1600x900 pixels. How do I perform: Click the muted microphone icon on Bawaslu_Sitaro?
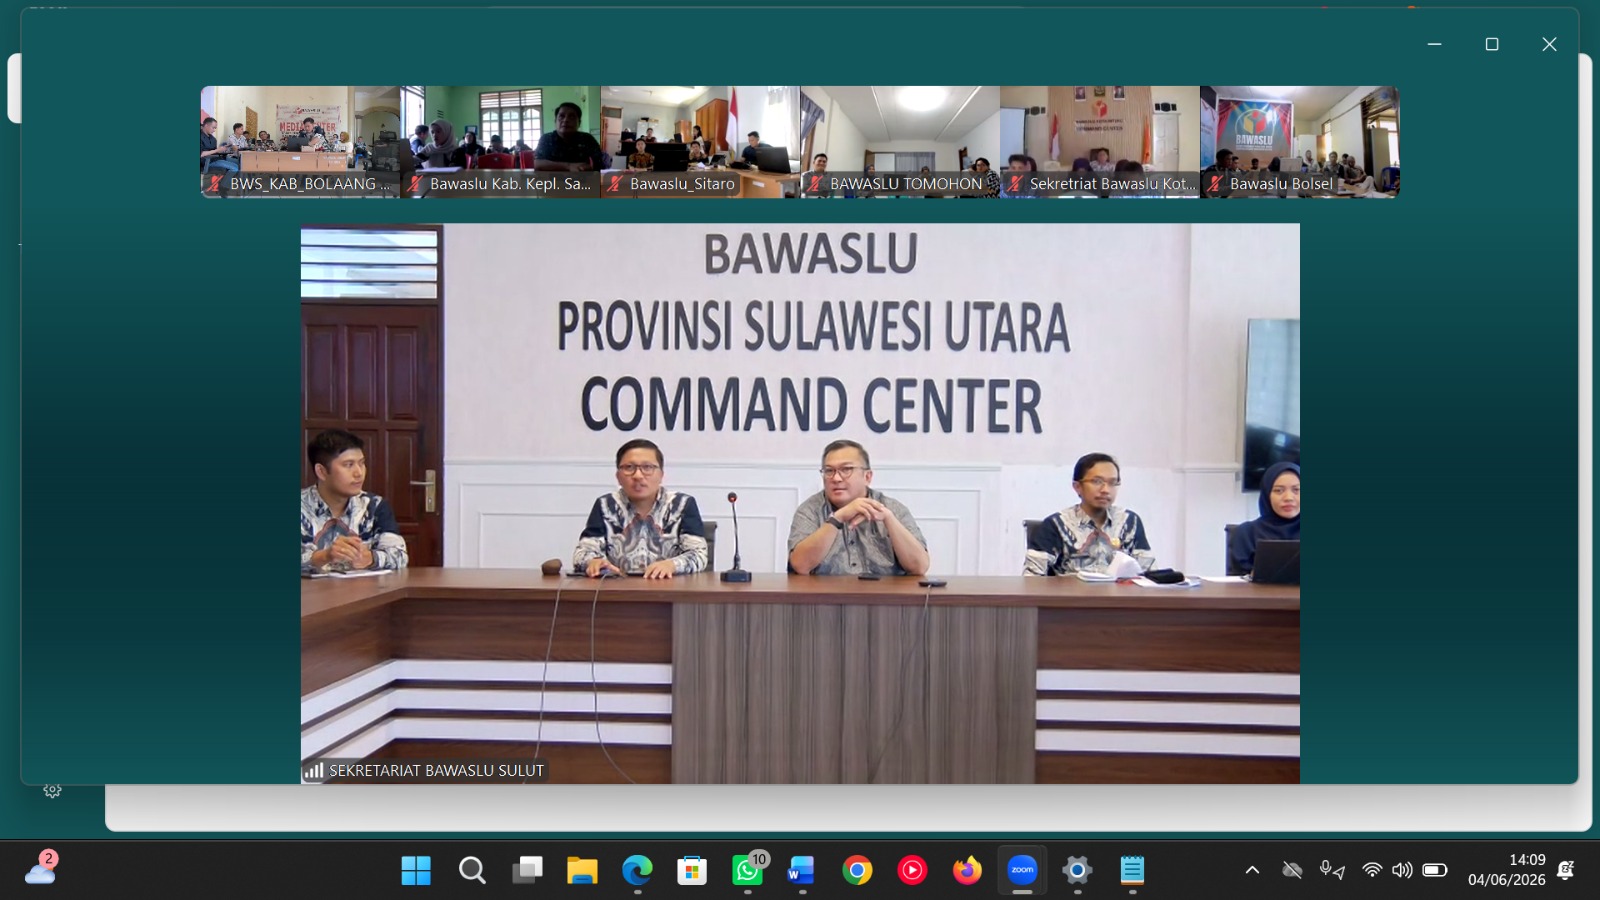[615, 184]
